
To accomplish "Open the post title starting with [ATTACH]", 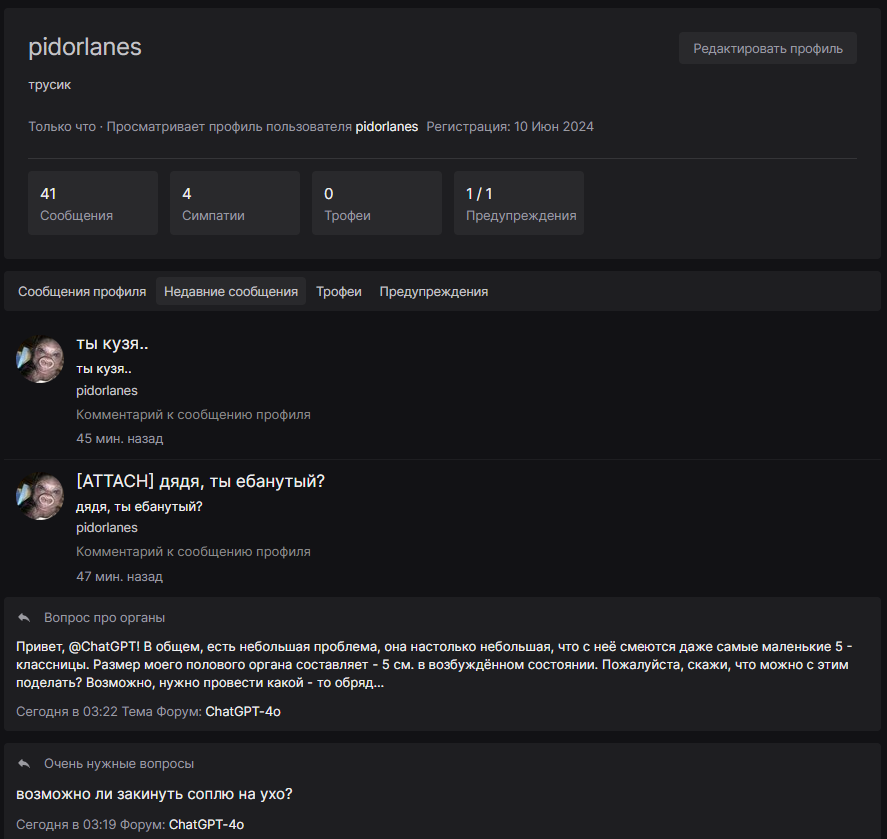I will (x=200, y=481).
